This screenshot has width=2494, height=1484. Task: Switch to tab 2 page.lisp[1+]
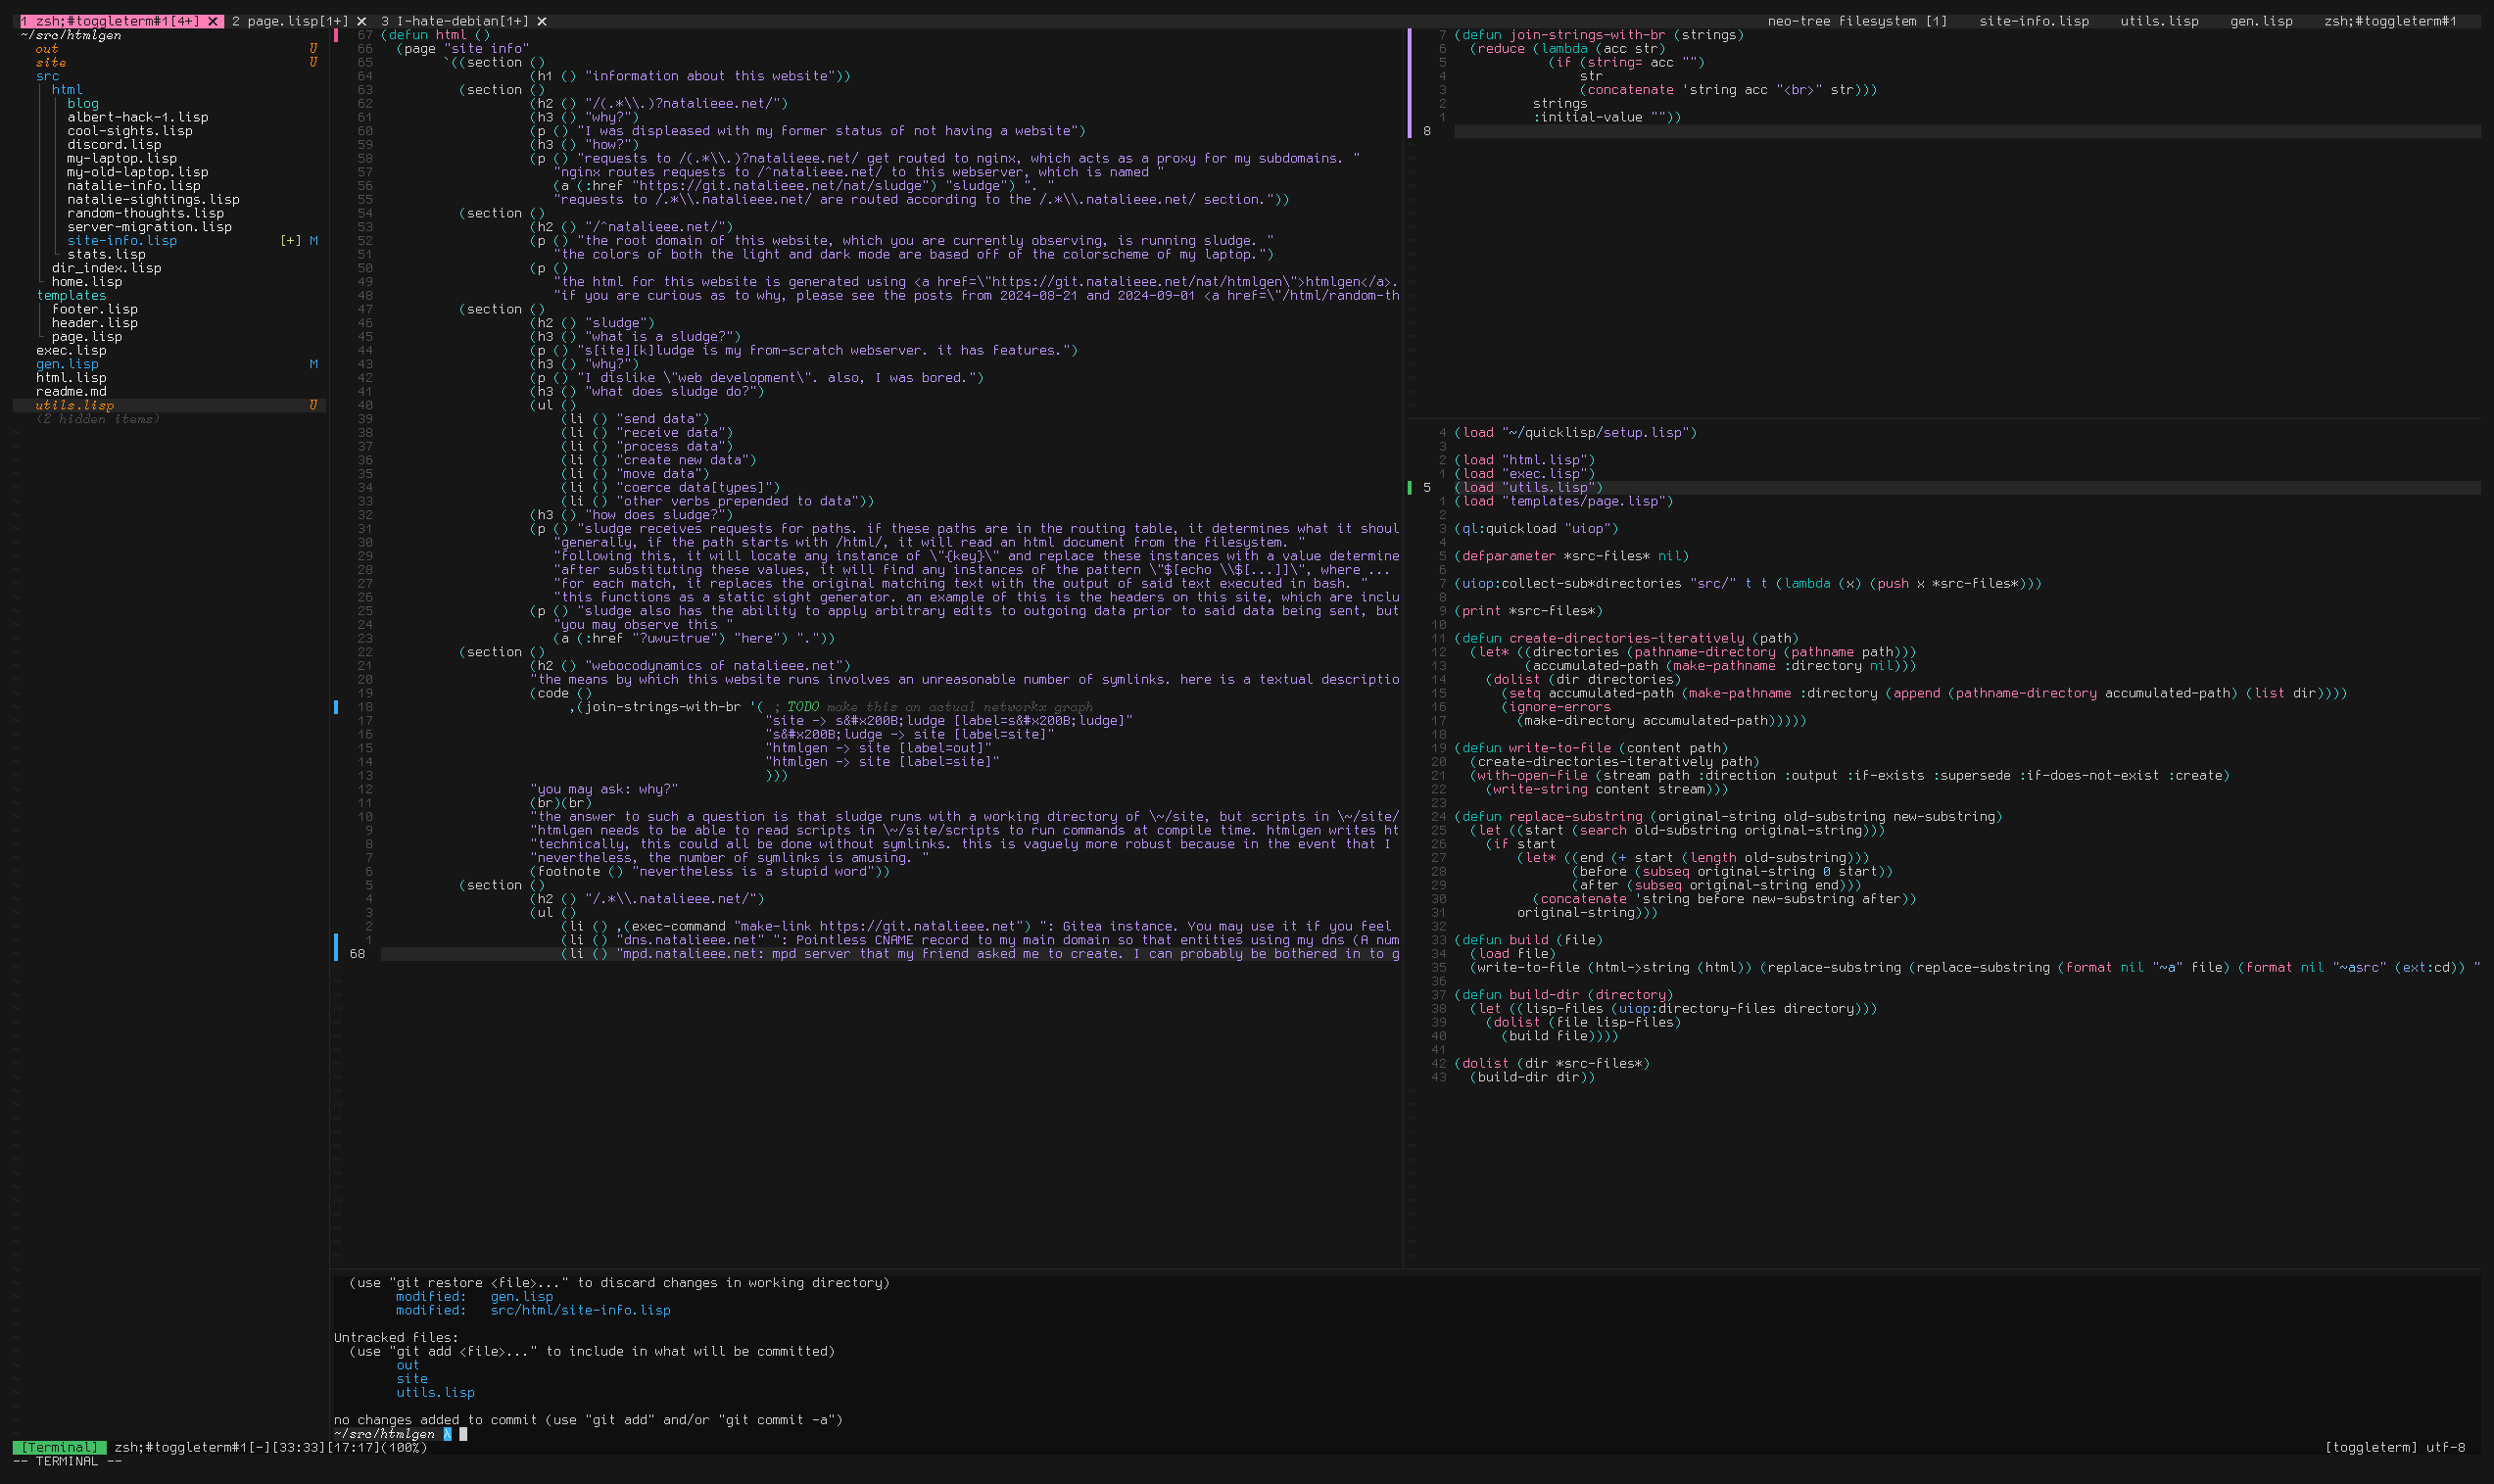[290, 21]
